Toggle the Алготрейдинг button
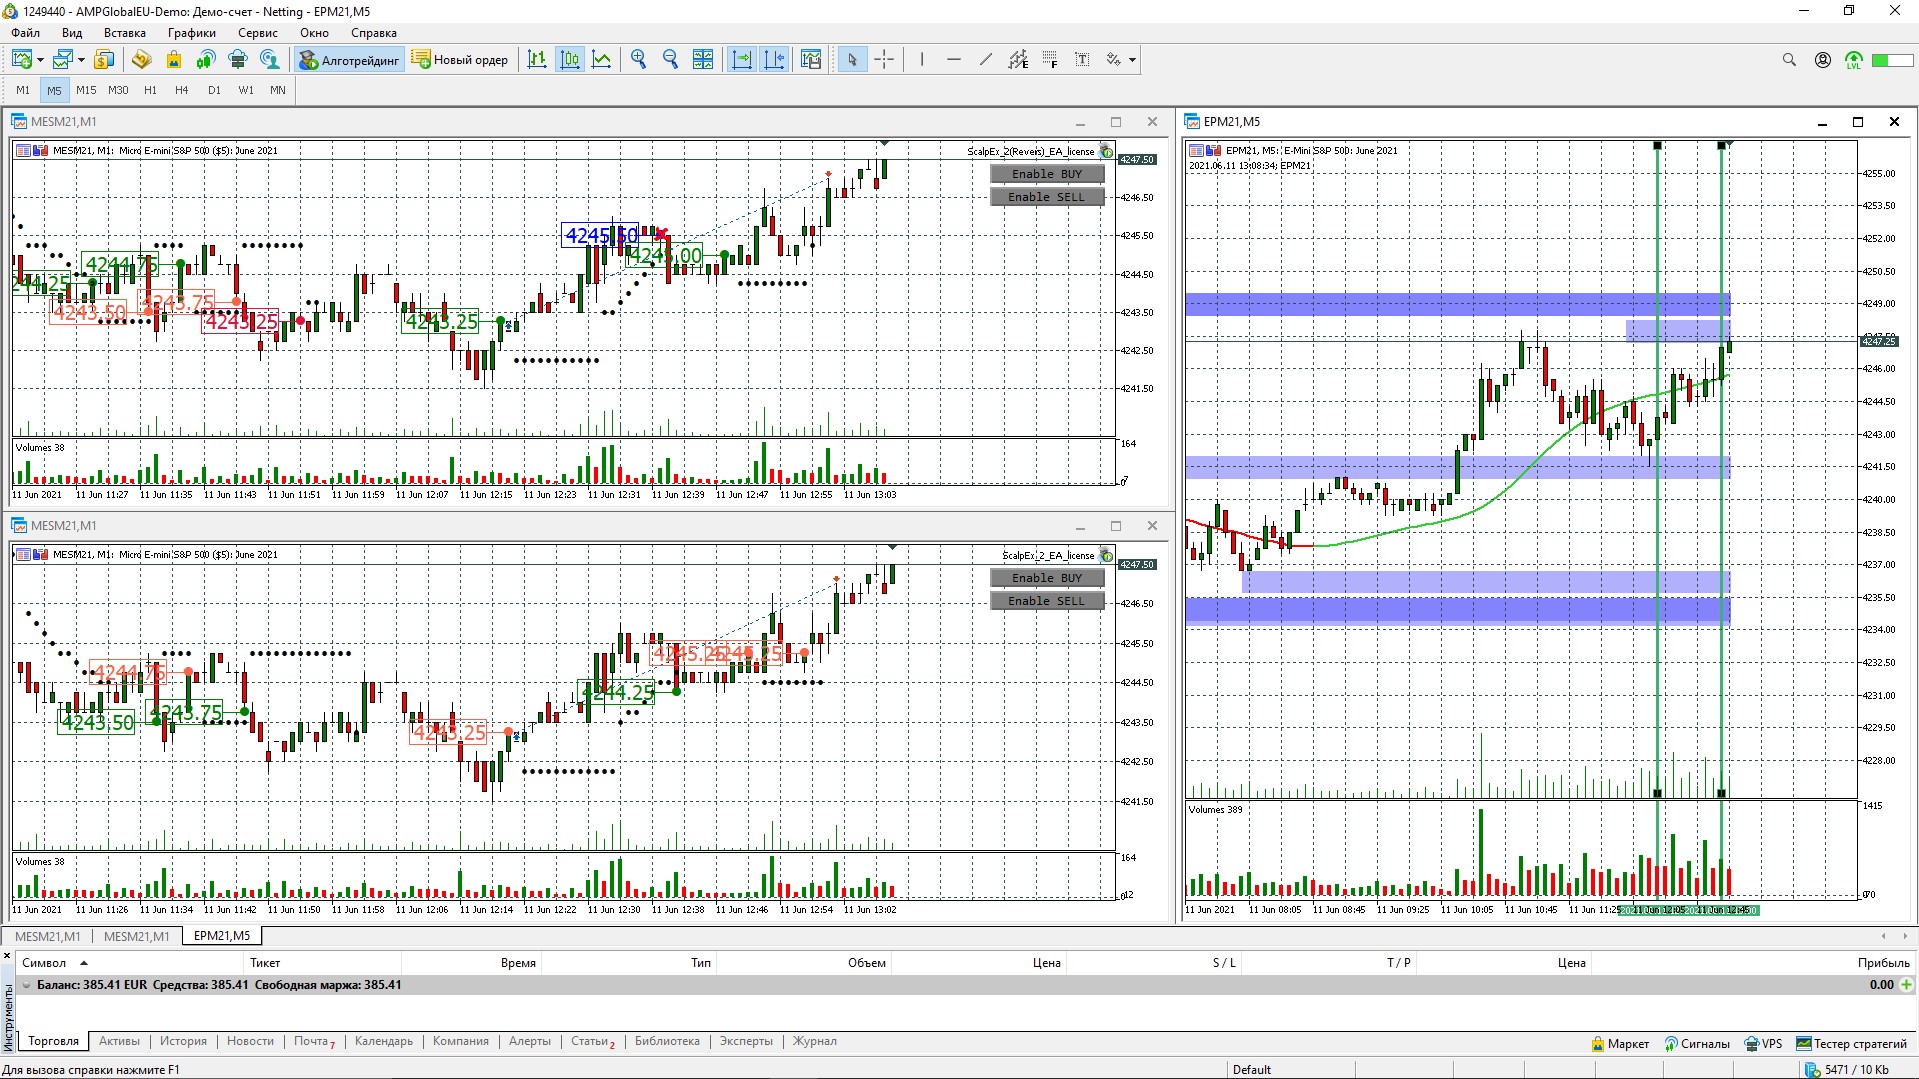Screen dimensions: 1919x1079 [x=349, y=60]
